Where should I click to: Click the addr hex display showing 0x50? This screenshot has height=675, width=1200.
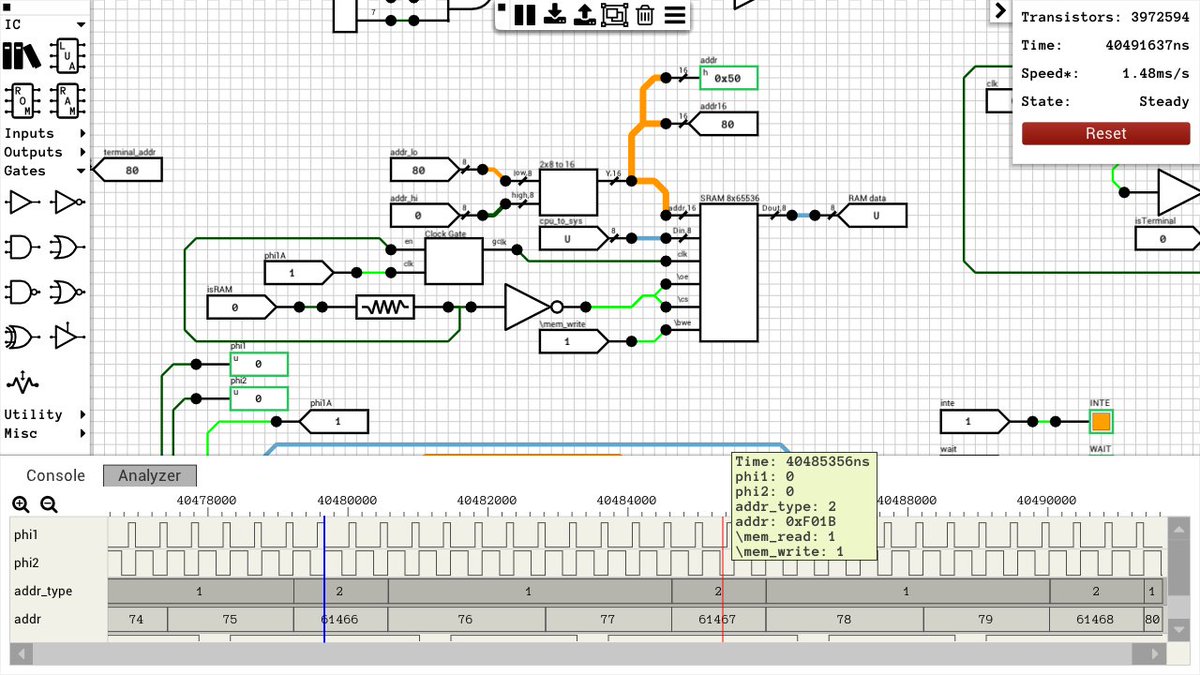(728, 78)
